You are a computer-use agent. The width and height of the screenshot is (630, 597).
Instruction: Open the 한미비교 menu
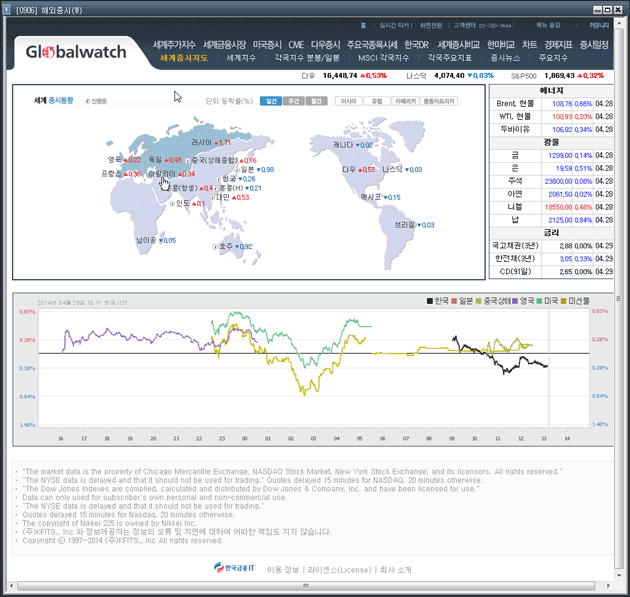(501, 45)
